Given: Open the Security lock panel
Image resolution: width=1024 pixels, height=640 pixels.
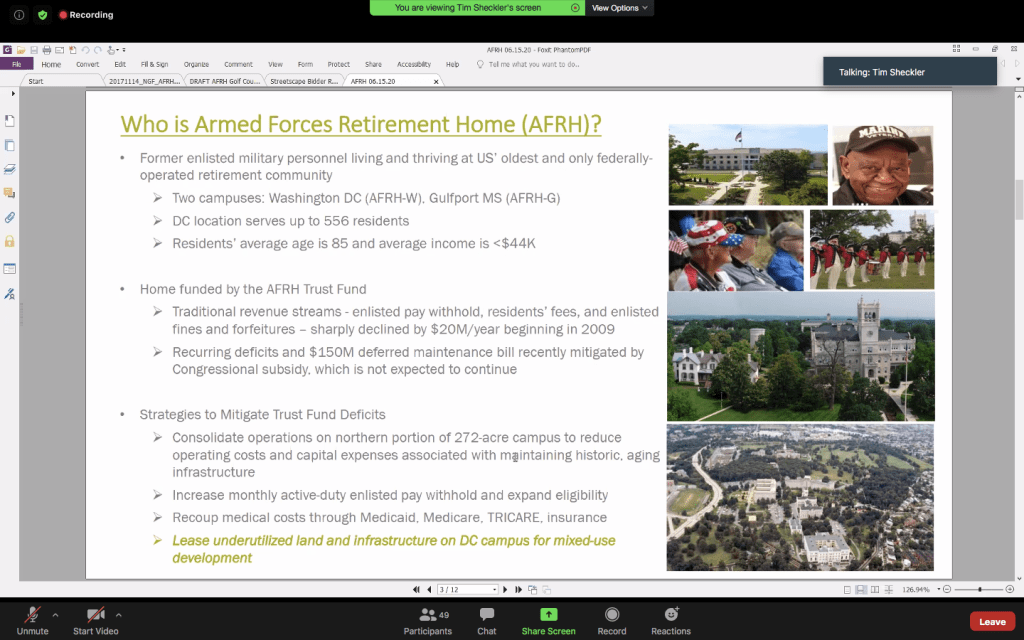Looking at the screenshot, I should (x=10, y=242).
